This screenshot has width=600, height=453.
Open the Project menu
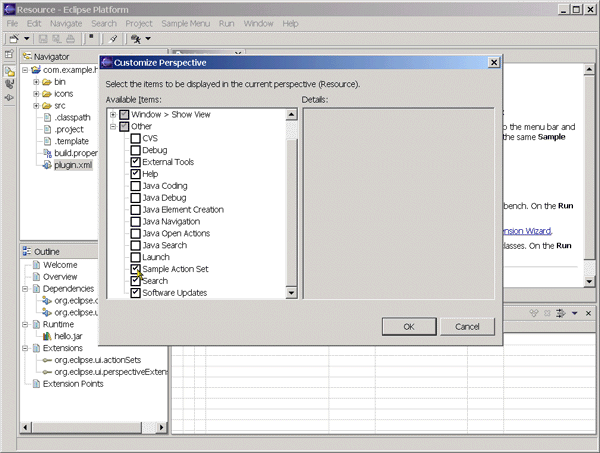(139, 24)
